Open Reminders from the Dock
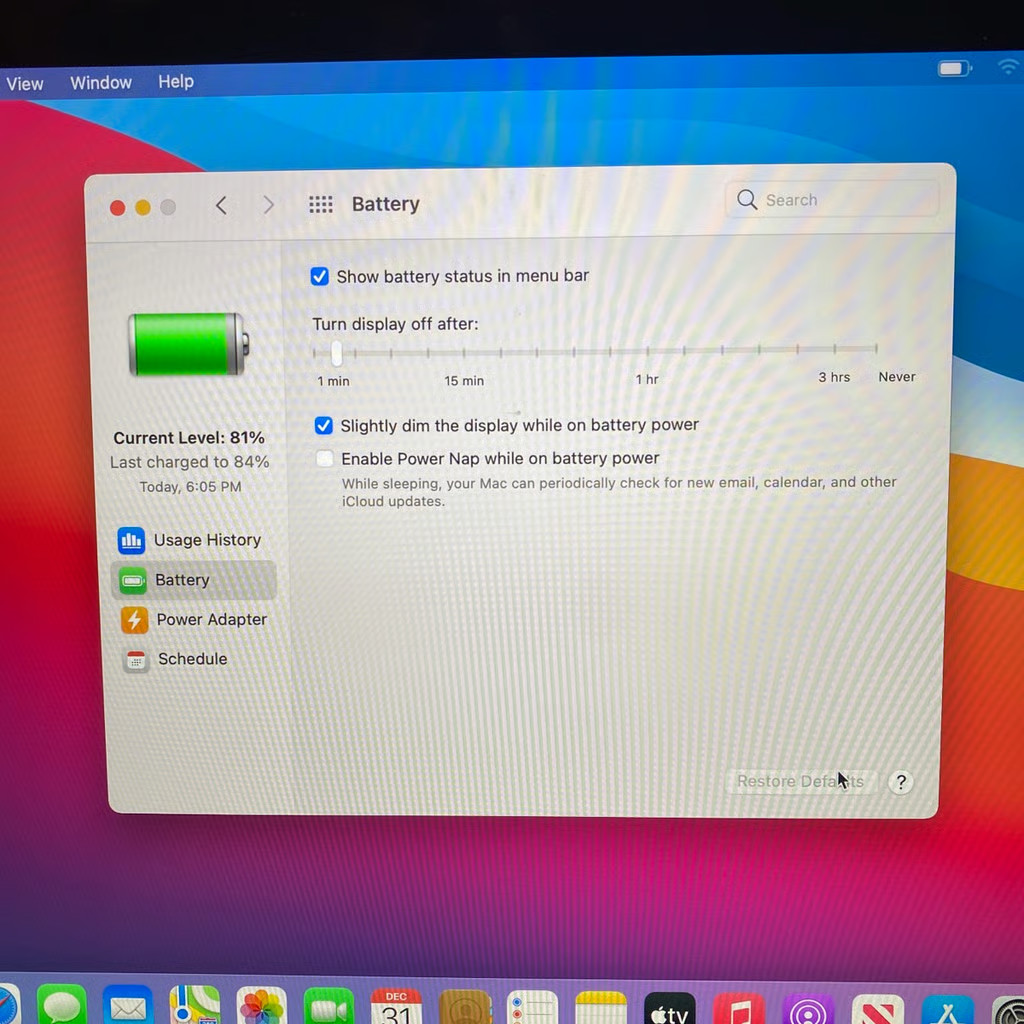The image size is (1024, 1024). click(x=532, y=1008)
